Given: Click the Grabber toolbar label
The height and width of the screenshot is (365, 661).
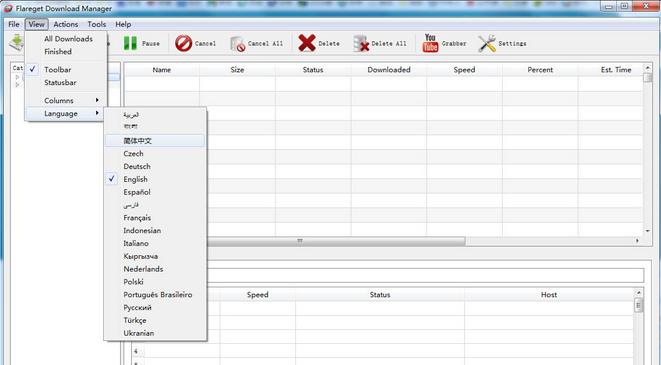Looking at the screenshot, I should 454,43.
